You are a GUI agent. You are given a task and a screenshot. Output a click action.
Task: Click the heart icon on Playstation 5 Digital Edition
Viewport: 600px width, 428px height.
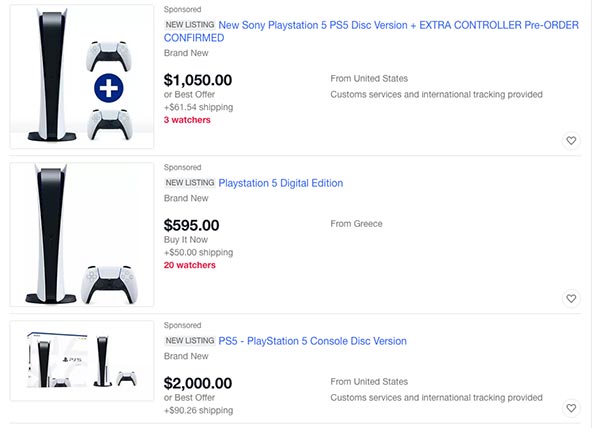click(571, 298)
